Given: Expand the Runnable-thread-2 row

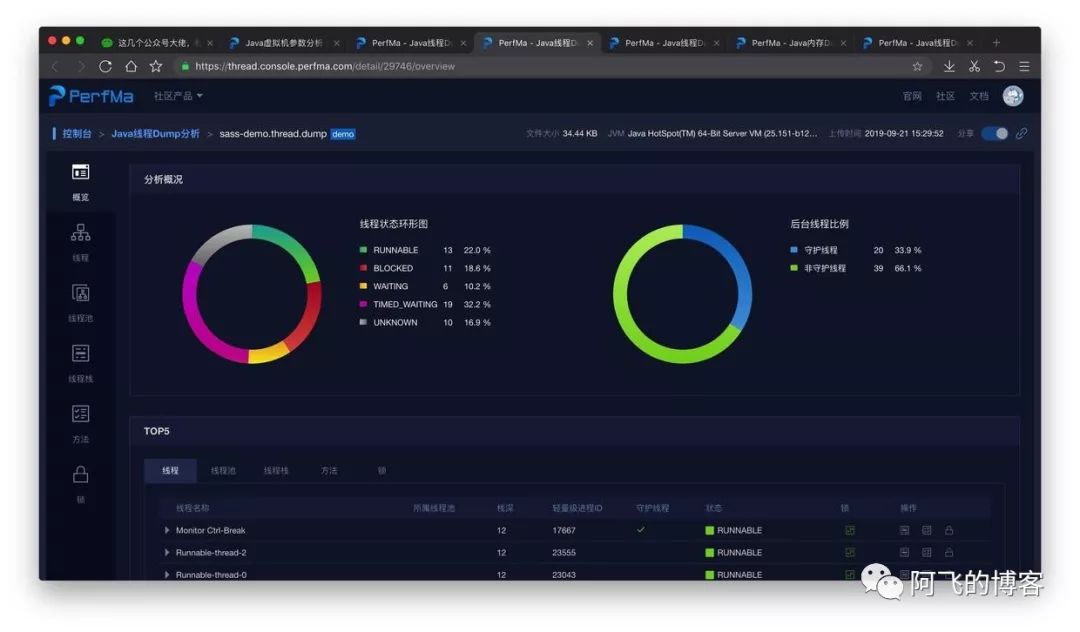Looking at the screenshot, I should coord(167,552).
